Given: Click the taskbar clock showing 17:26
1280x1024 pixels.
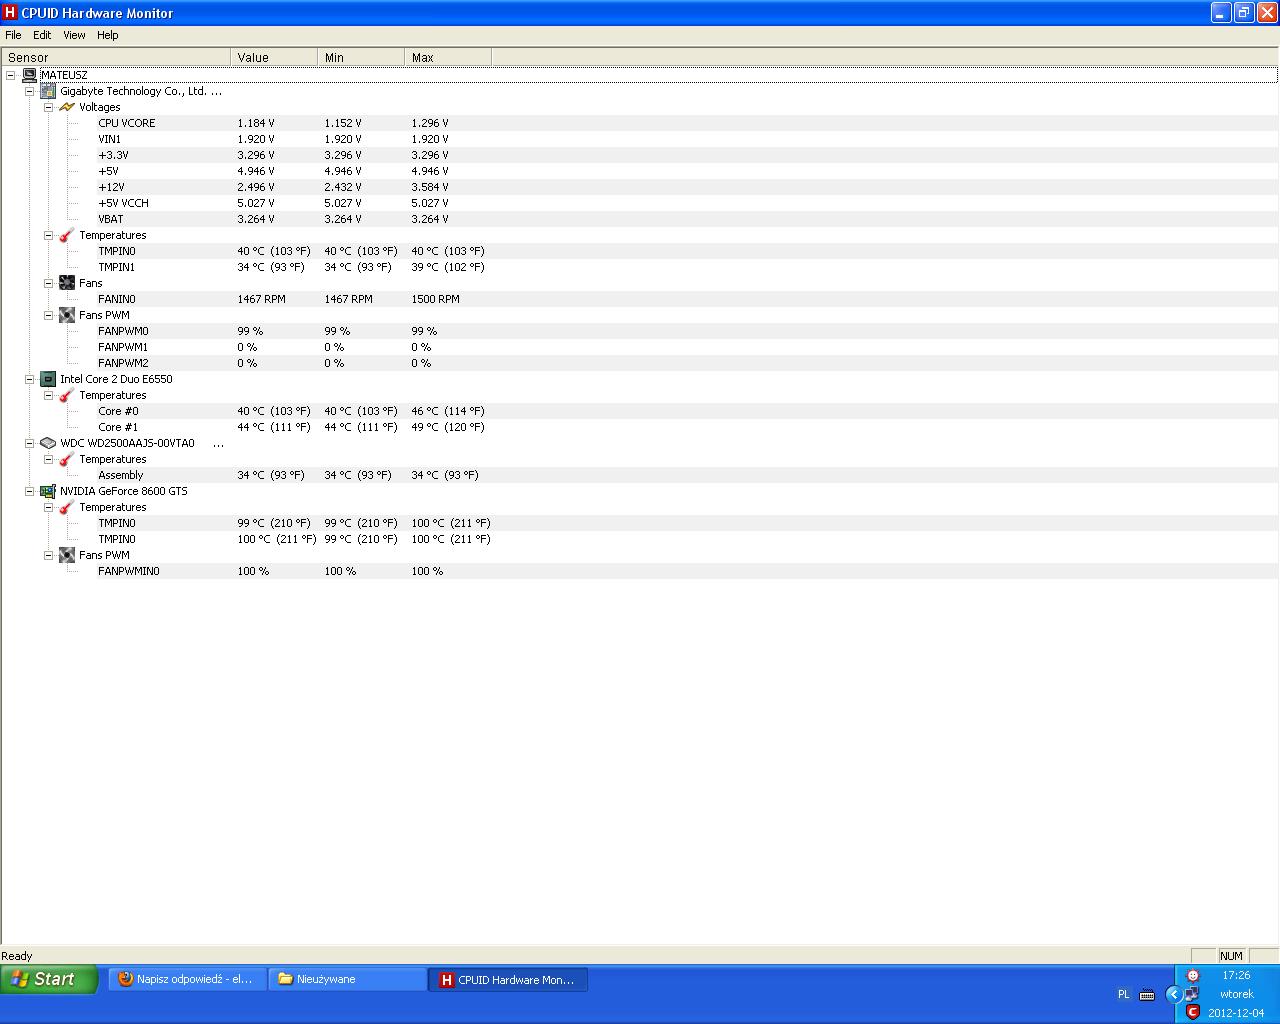Looking at the screenshot, I should coord(1236,975).
